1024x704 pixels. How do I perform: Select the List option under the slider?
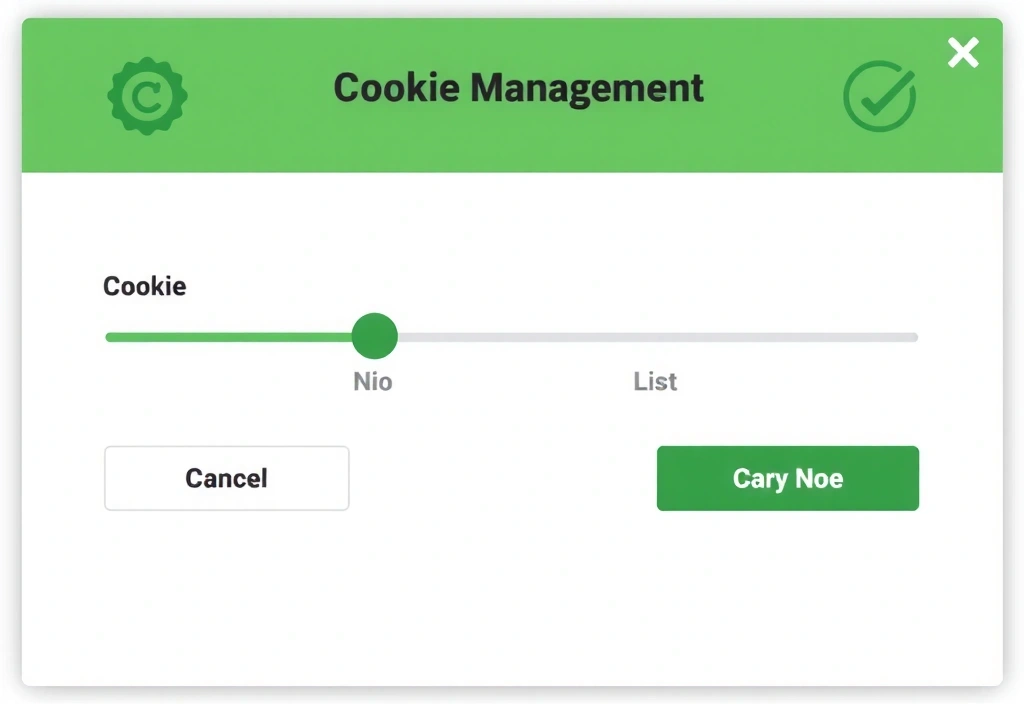(x=655, y=381)
